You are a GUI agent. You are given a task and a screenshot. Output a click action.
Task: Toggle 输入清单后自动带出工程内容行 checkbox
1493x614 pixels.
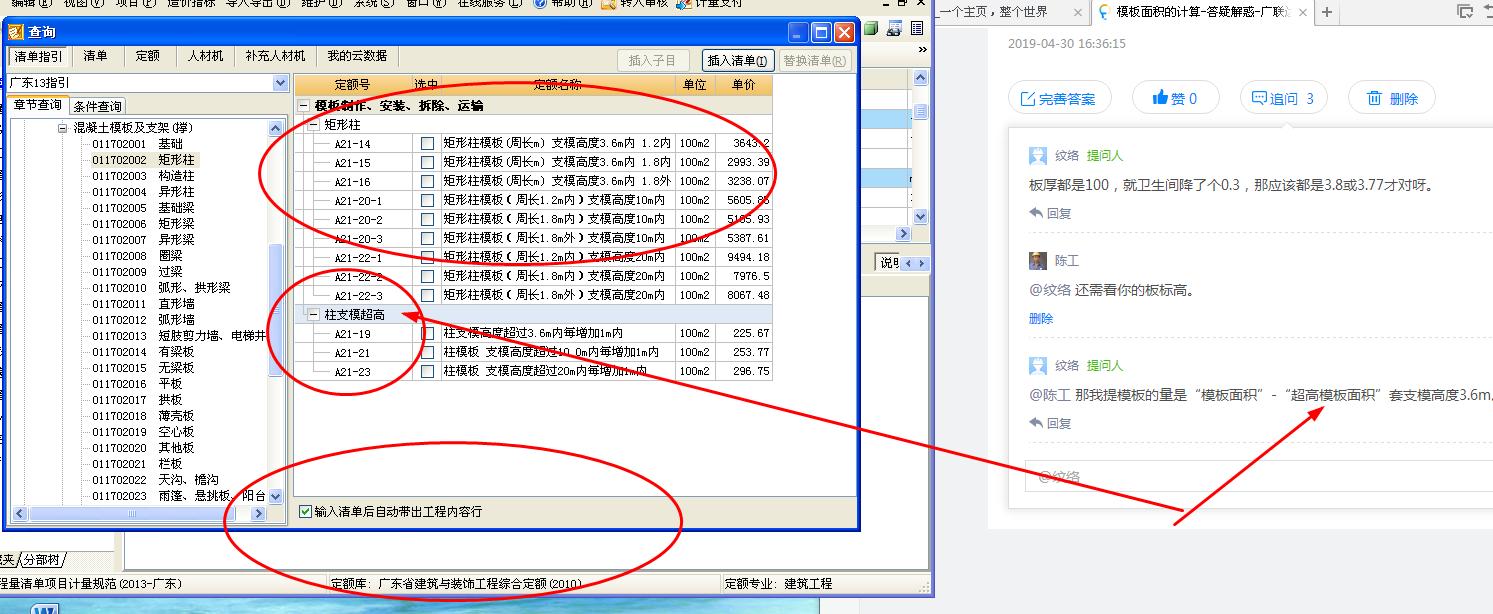306,512
